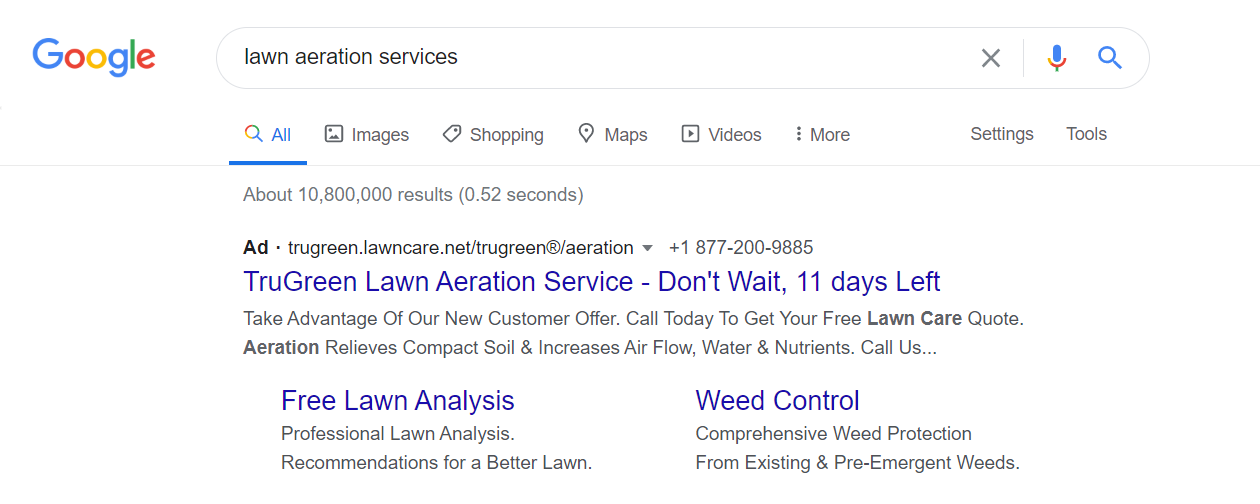
Task: Open the Free Lawn Analysis sitelink
Action: [398, 401]
